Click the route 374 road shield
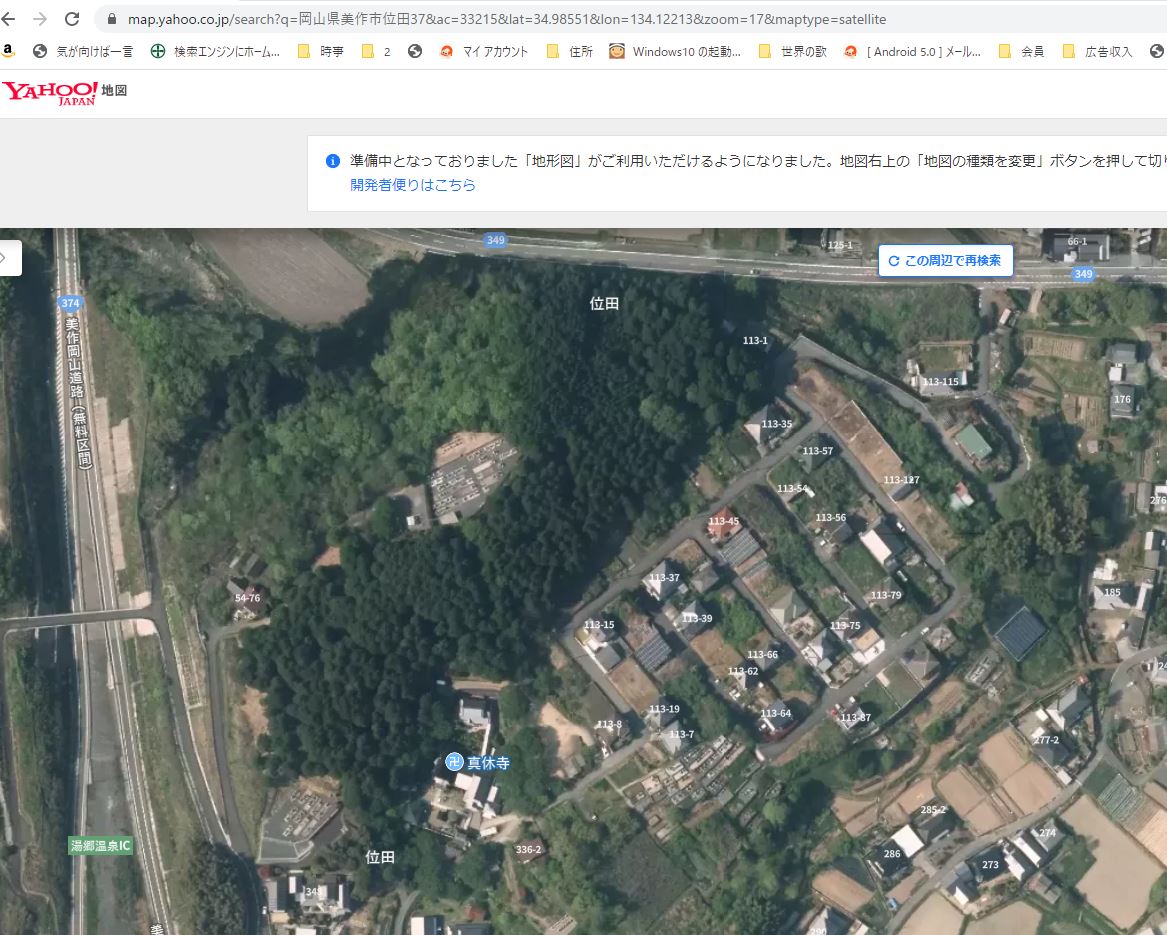 click(69, 303)
